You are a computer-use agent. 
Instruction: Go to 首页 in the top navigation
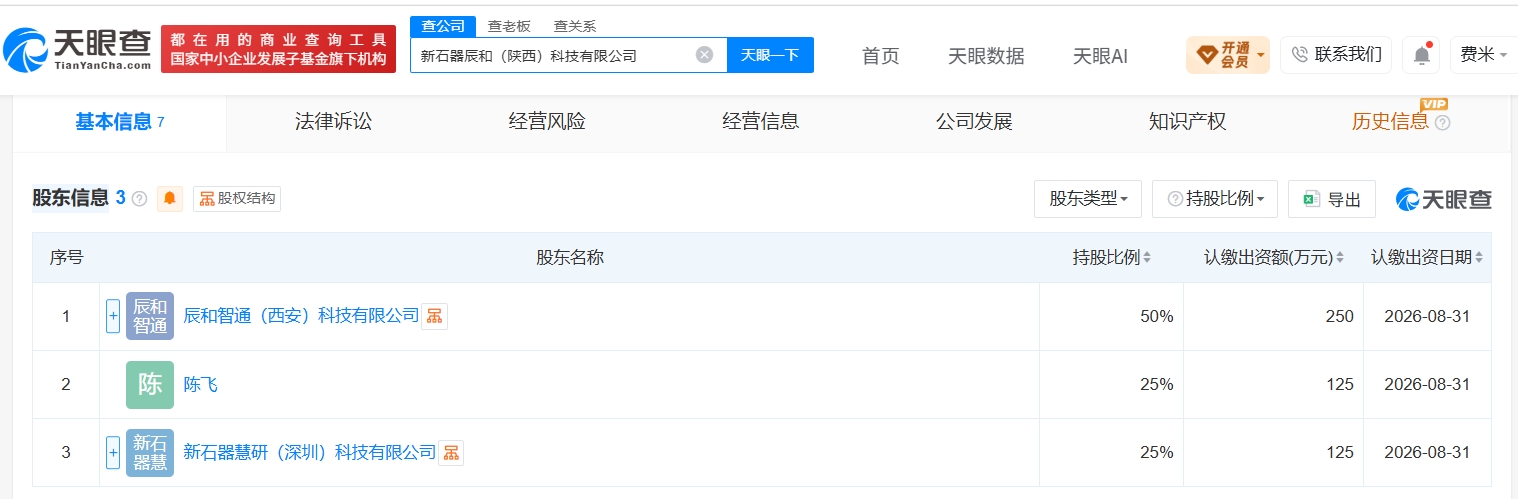(881, 56)
